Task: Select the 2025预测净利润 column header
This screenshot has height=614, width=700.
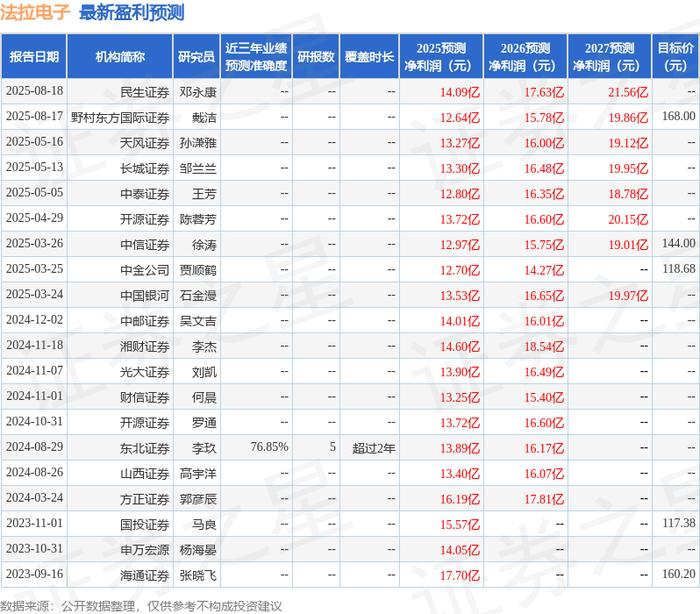Action: [x=441, y=57]
